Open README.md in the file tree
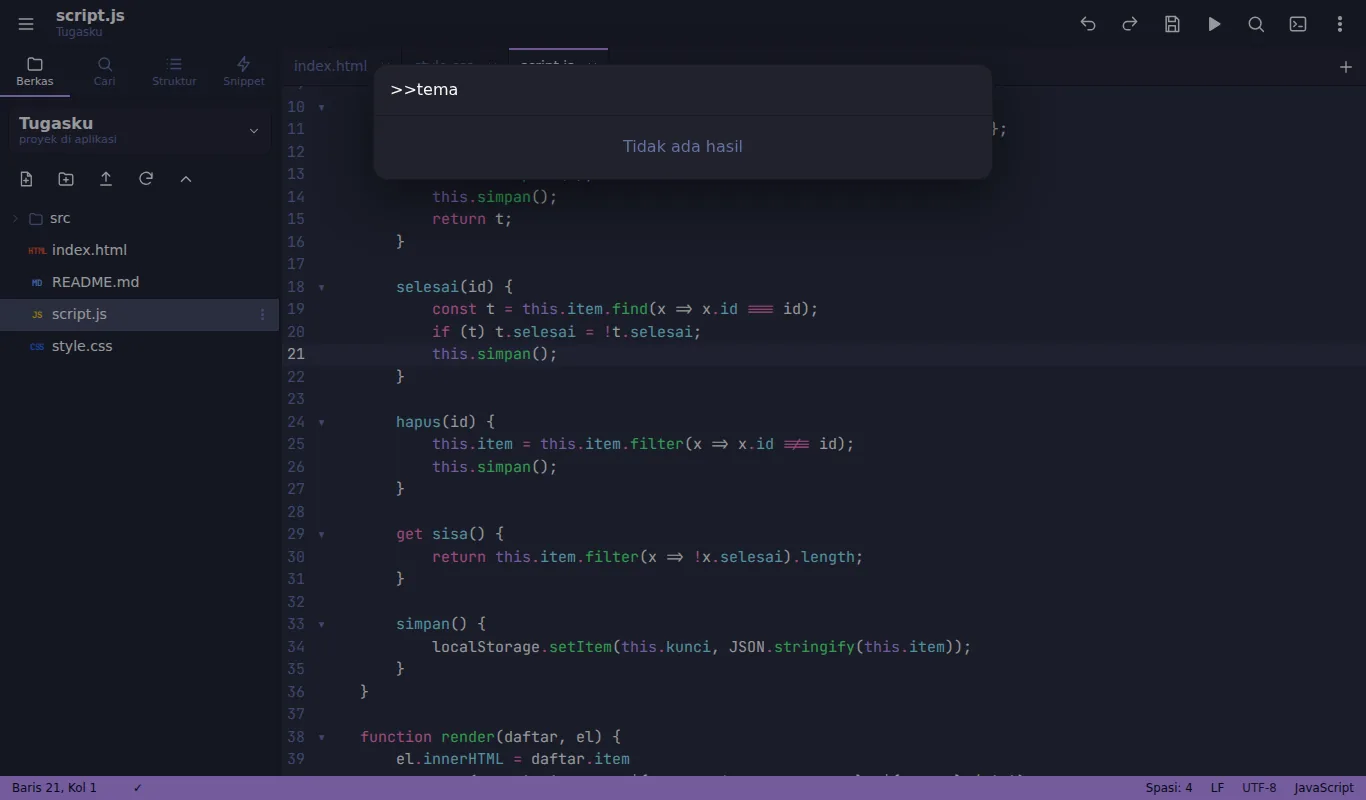 click(x=139, y=282)
